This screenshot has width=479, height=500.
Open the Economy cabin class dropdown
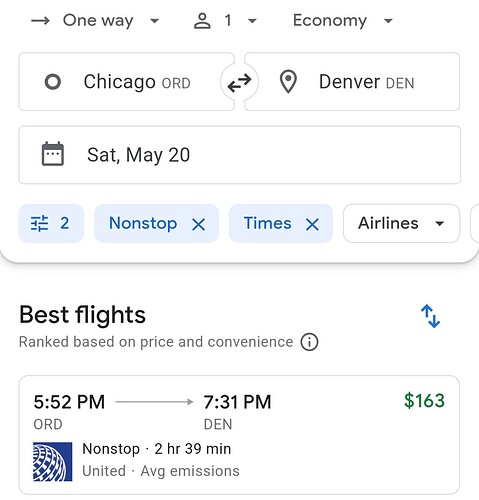[x=343, y=21]
